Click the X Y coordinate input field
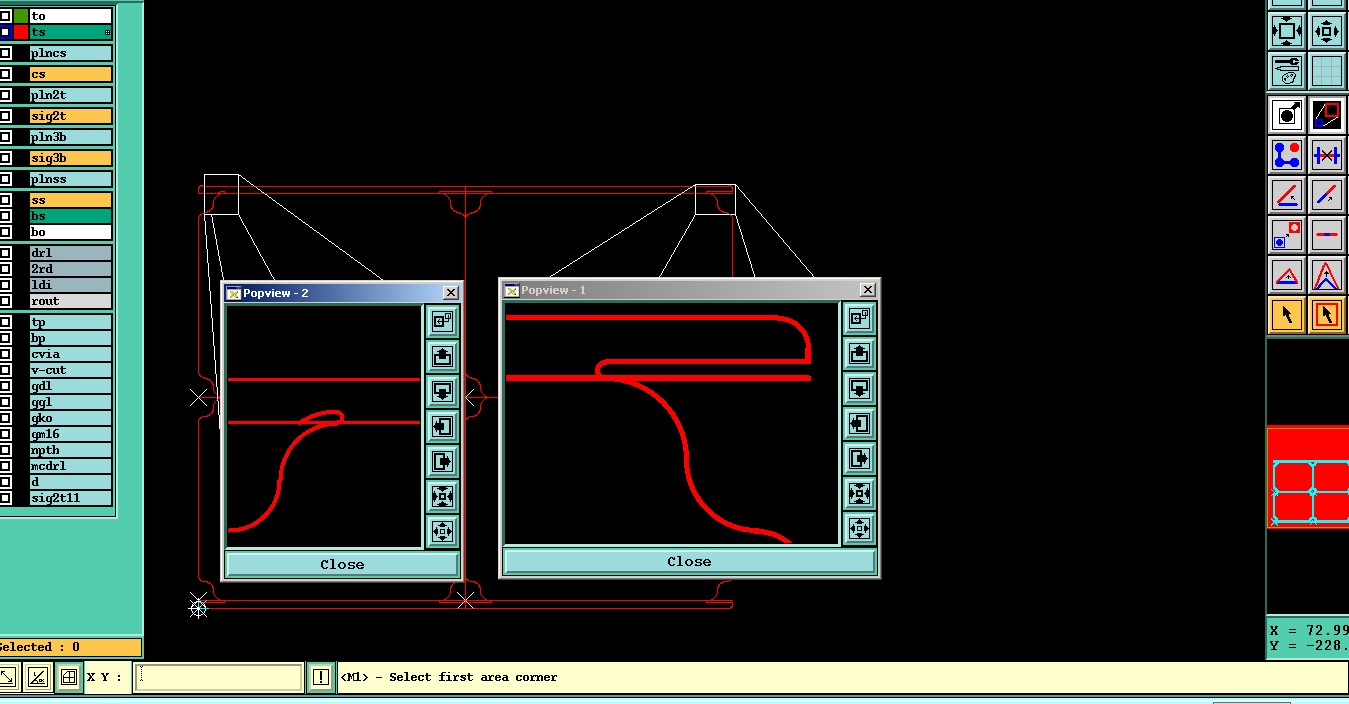 coord(218,677)
